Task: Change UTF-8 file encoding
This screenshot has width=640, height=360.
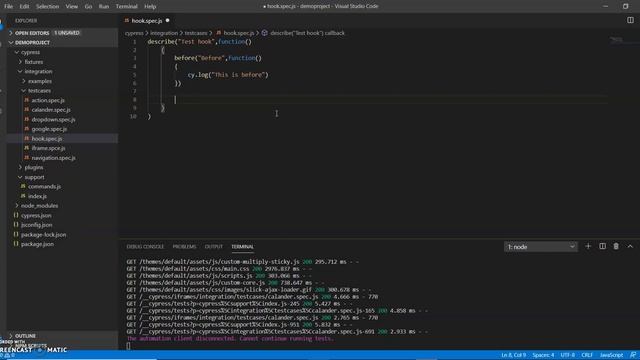Action: (x=568, y=355)
